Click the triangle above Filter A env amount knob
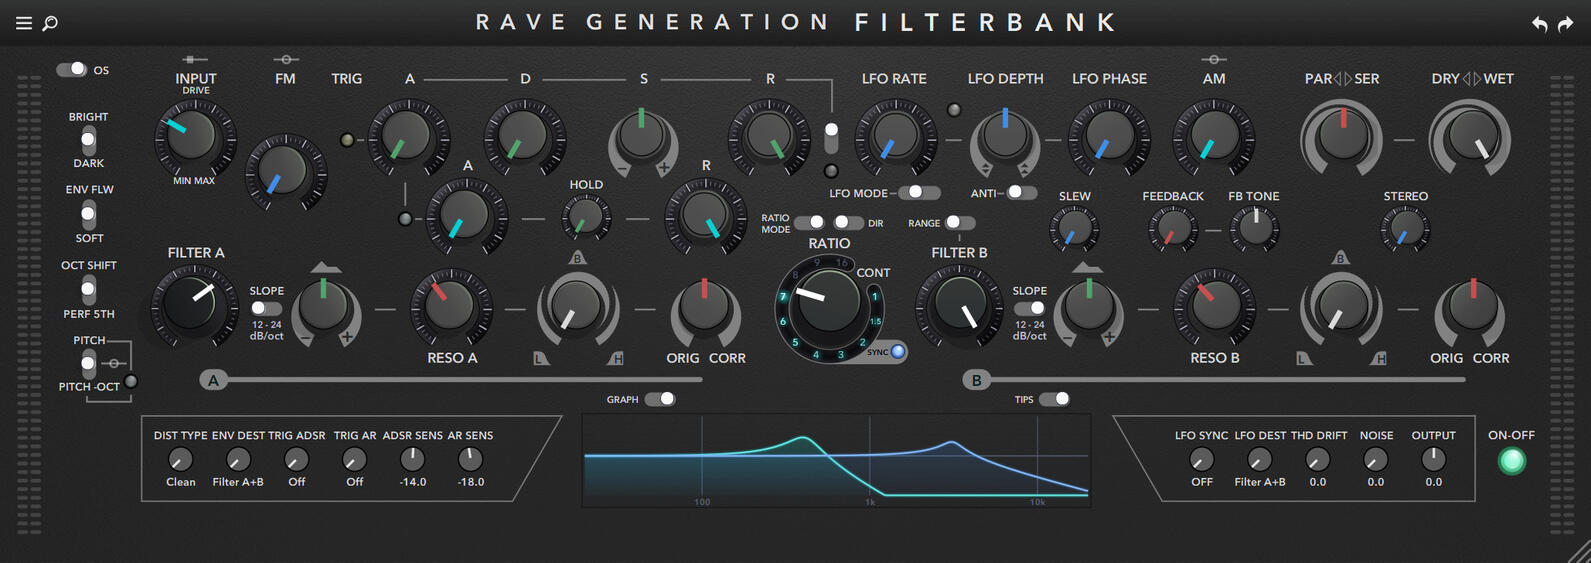Image resolution: width=1591 pixels, height=563 pixels. coord(326,267)
